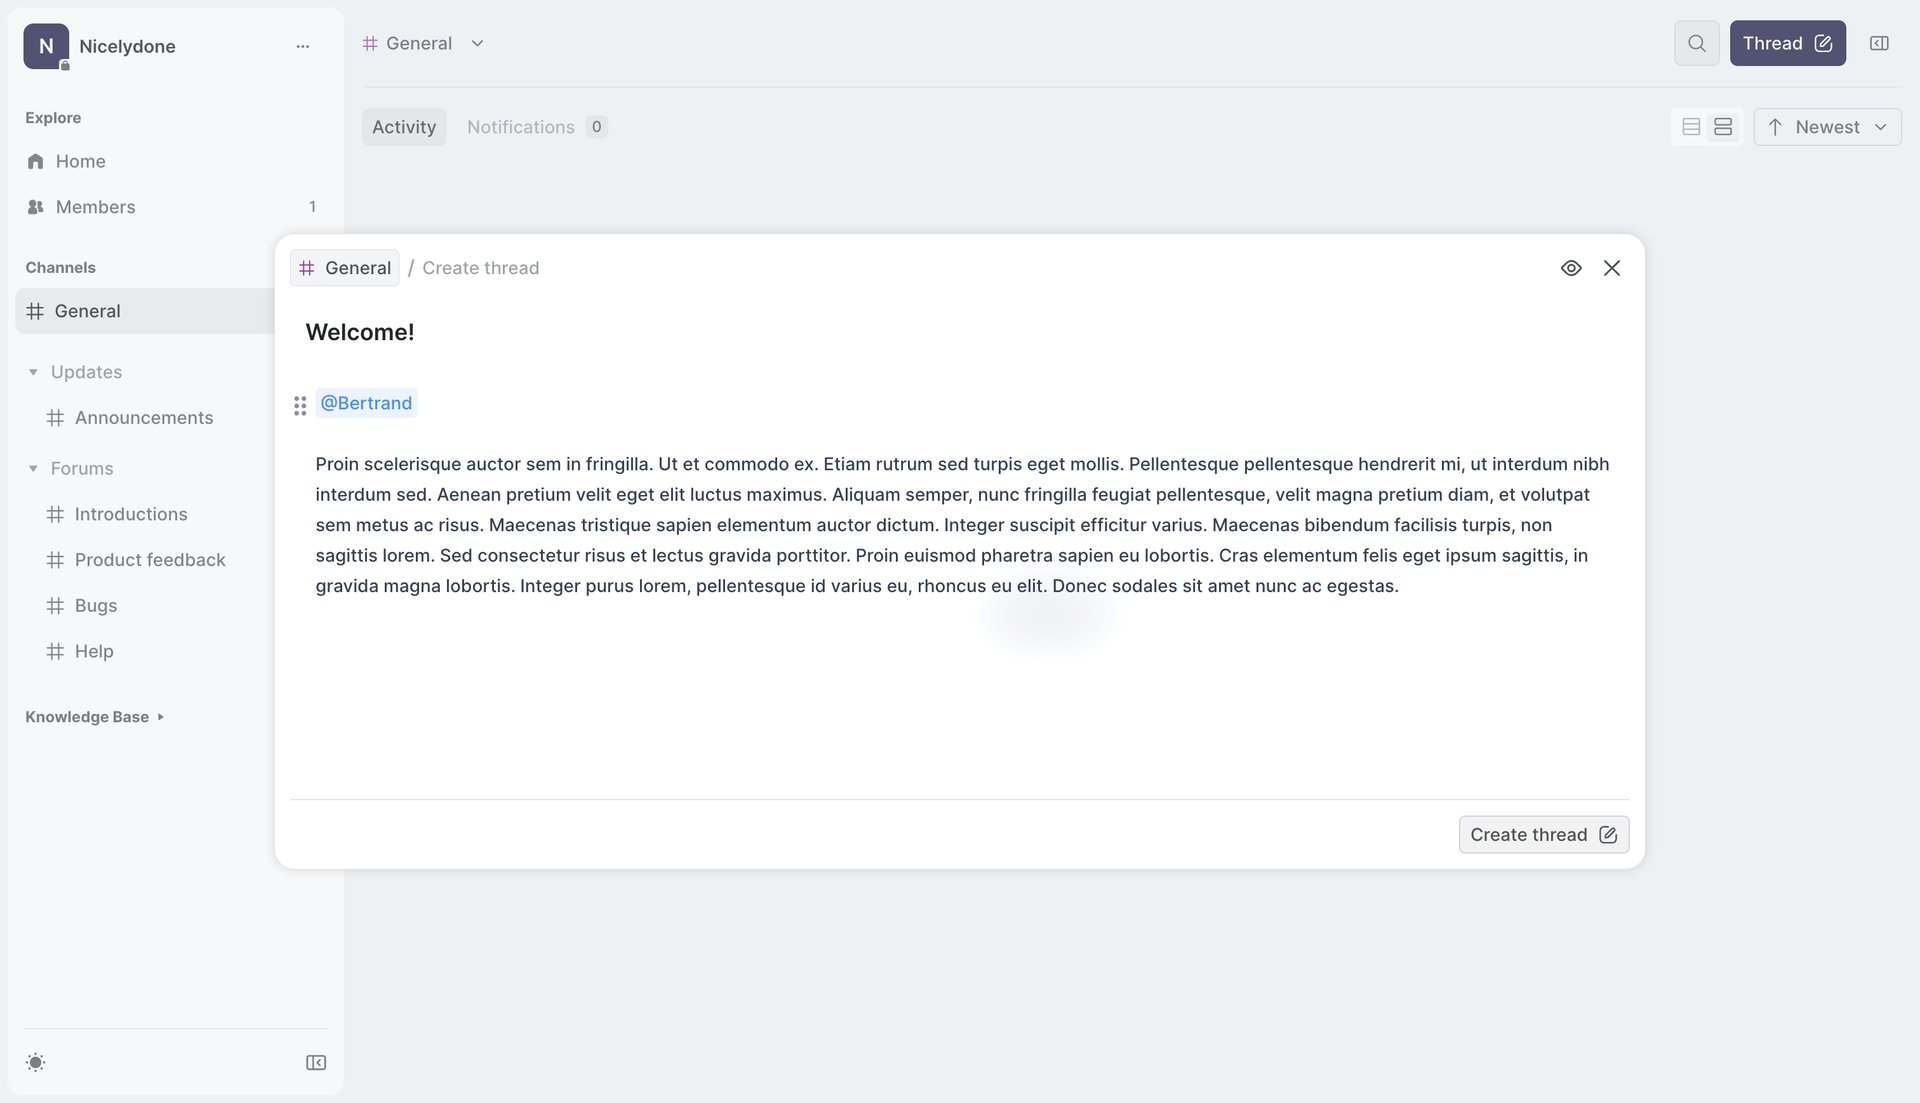Open the General channel dropdown at top
Screen dimensions: 1920x1103
coord(478,43)
